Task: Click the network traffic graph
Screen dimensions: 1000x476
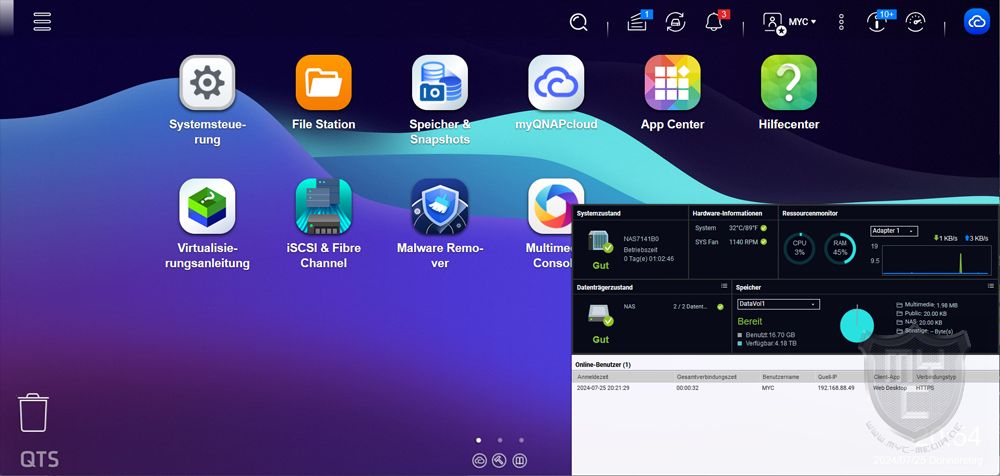Action: [936, 260]
